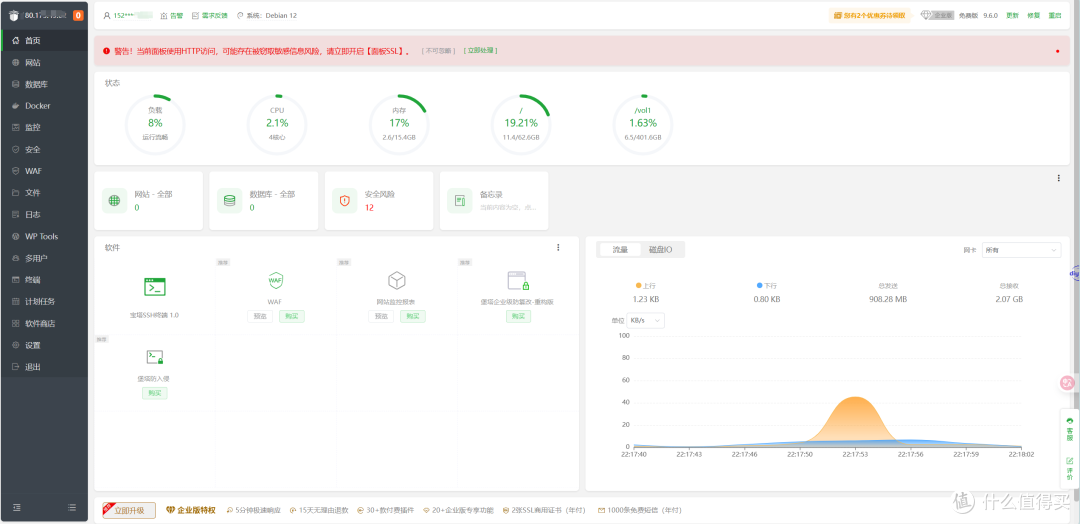1080x524 pixels.
Task: Open 软件商店 in the sidebar
Action: click(x=45, y=323)
